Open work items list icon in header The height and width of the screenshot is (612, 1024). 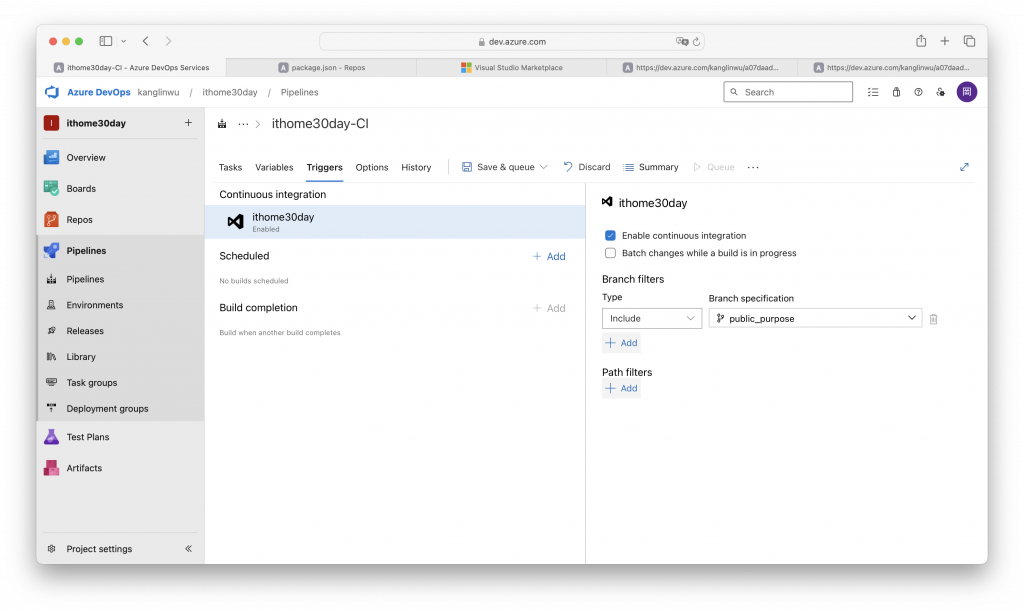(x=872, y=92)
